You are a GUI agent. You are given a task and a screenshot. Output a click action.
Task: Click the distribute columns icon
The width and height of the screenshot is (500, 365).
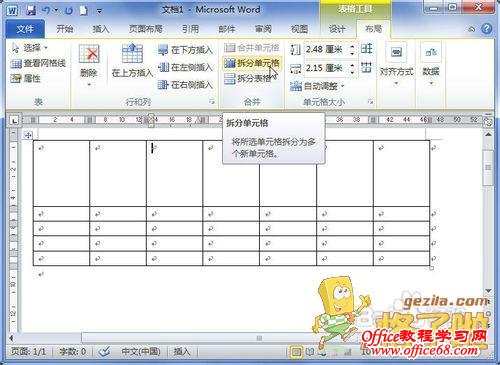coord(366,68)
